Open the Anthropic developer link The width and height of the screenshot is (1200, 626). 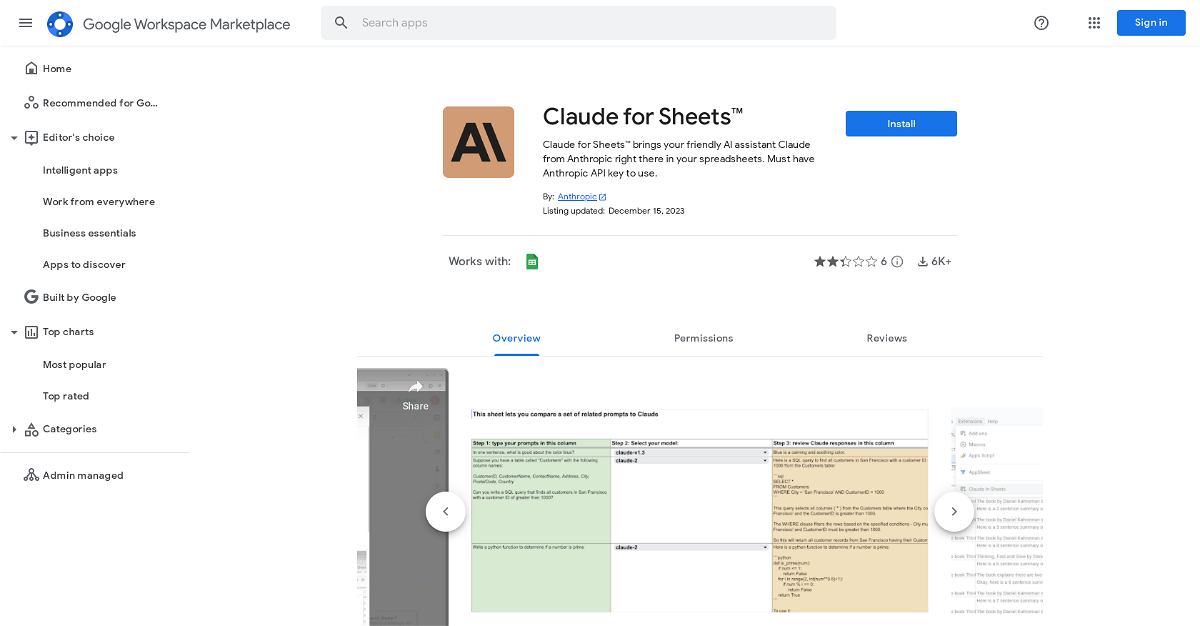pyautogui.click(x=577, y=197)
